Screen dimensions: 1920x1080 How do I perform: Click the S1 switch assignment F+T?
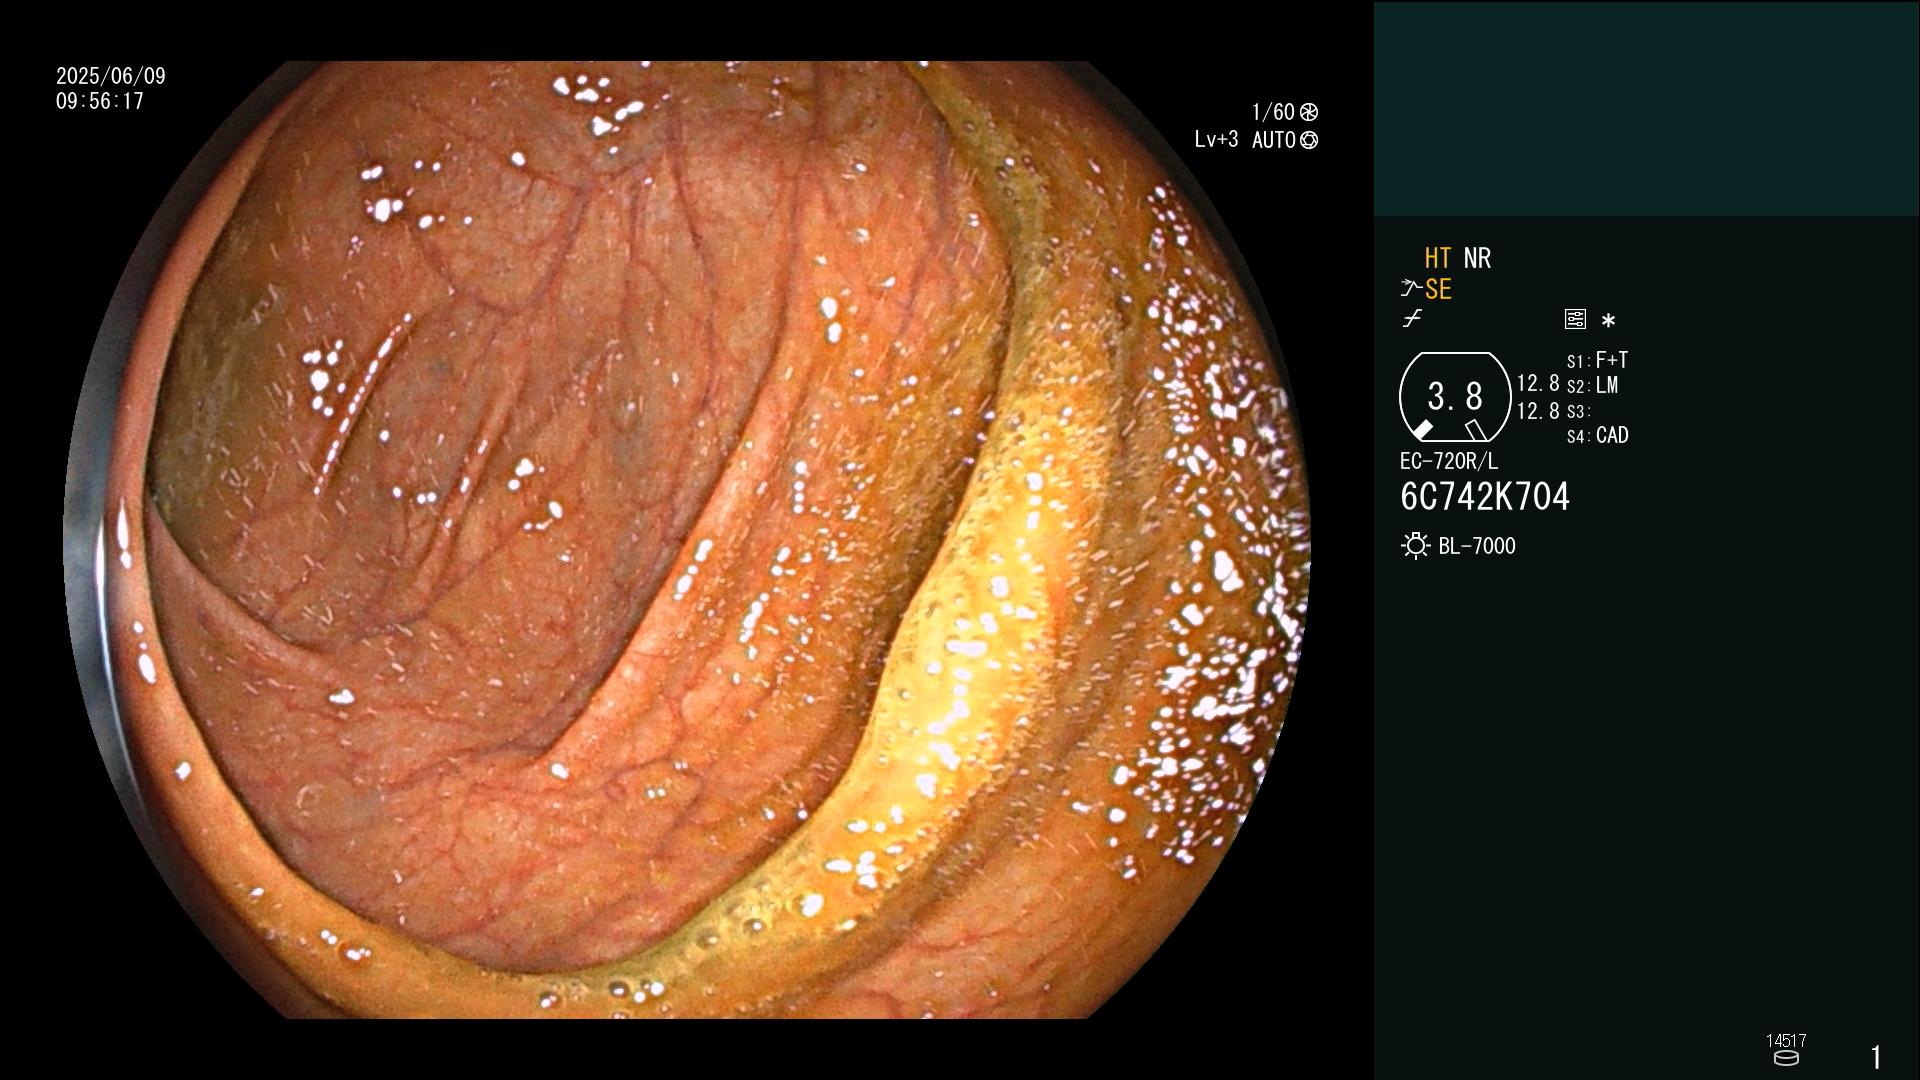pyautogui.click(x=1597, y=360)
